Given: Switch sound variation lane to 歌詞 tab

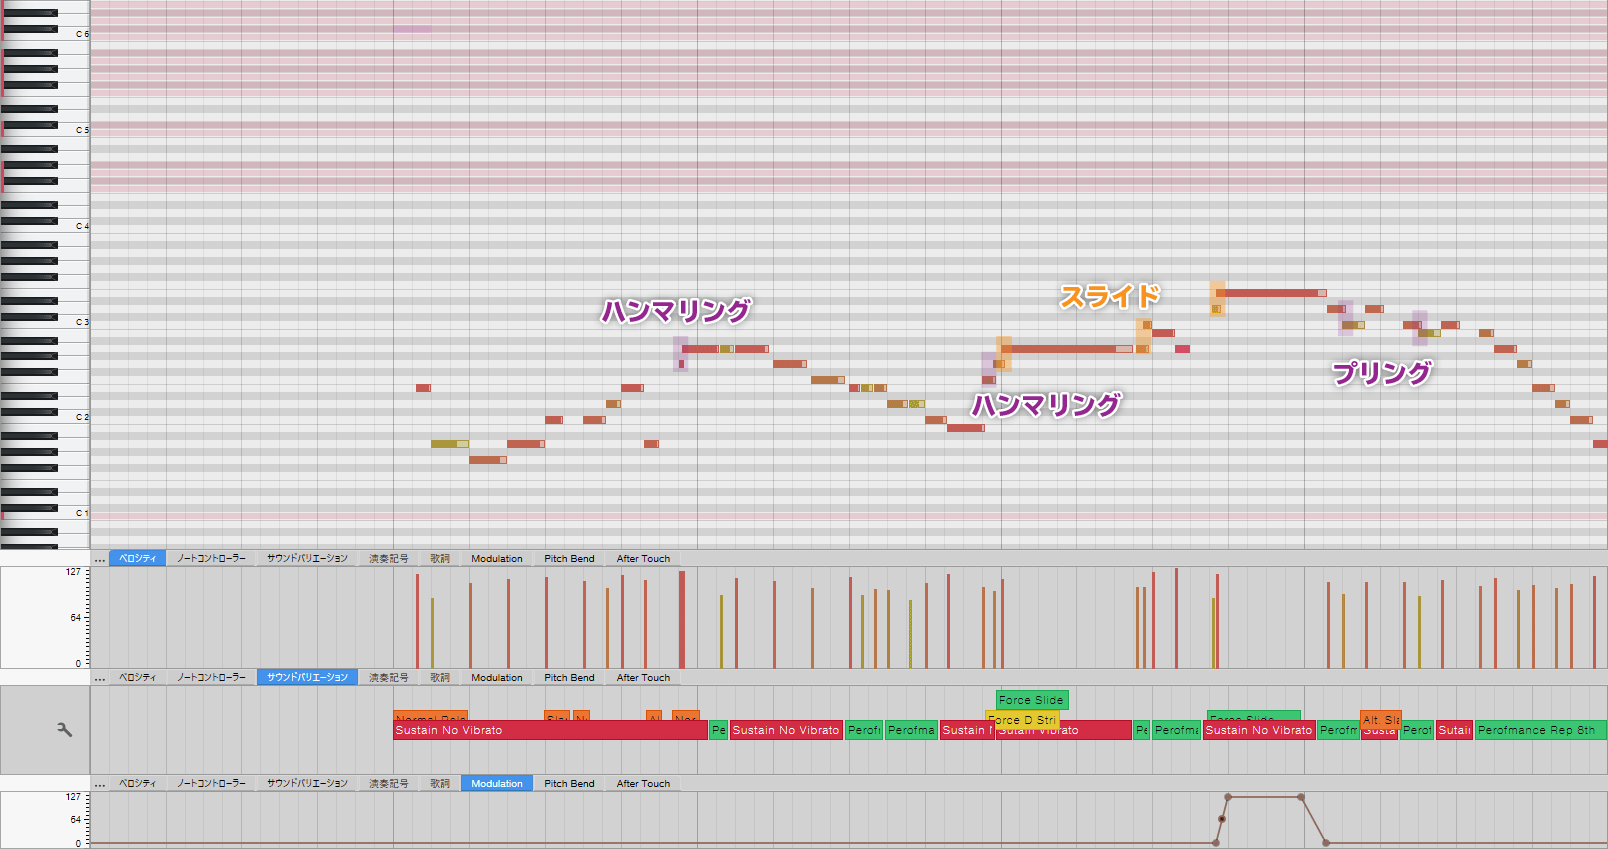Looking at the screenshot, I should coord(440,678).
